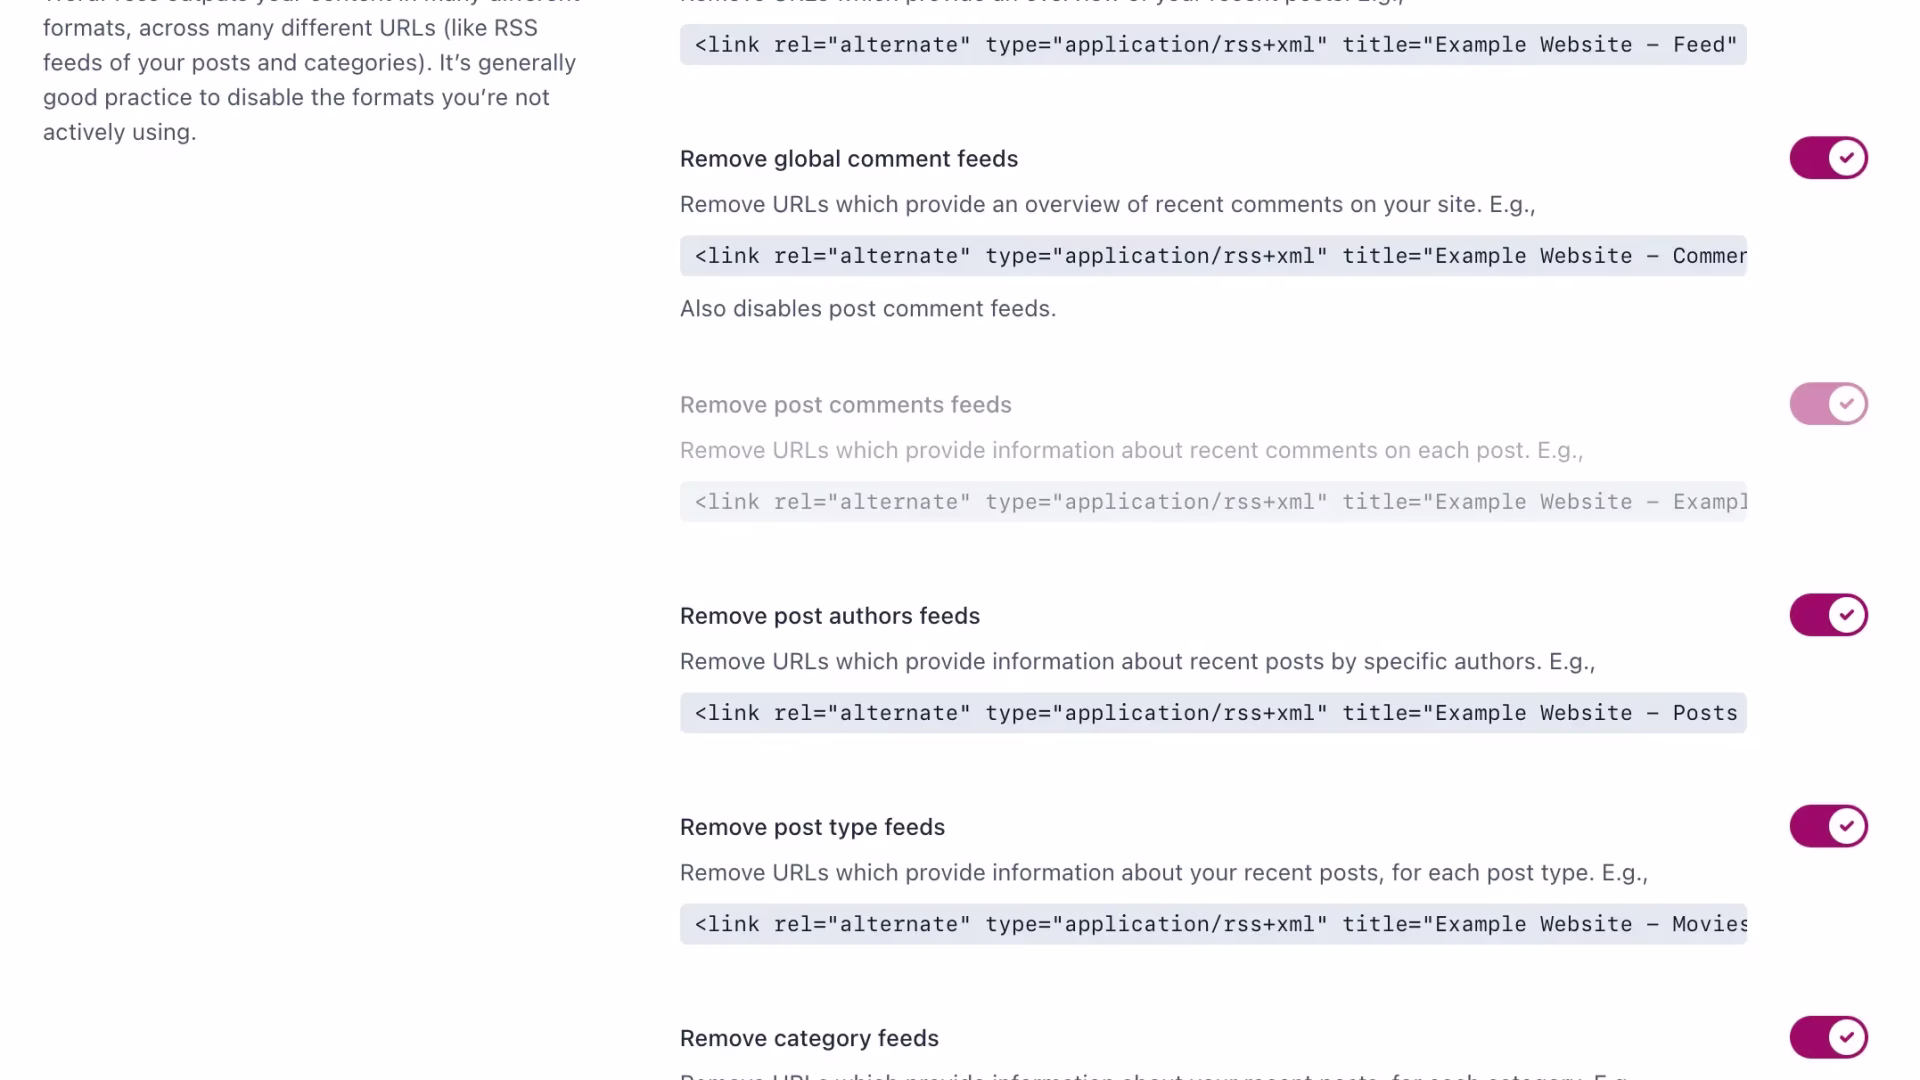Click the greyed-out post comments code example
The image size is (1920, 1080).
coord(1212,502)
